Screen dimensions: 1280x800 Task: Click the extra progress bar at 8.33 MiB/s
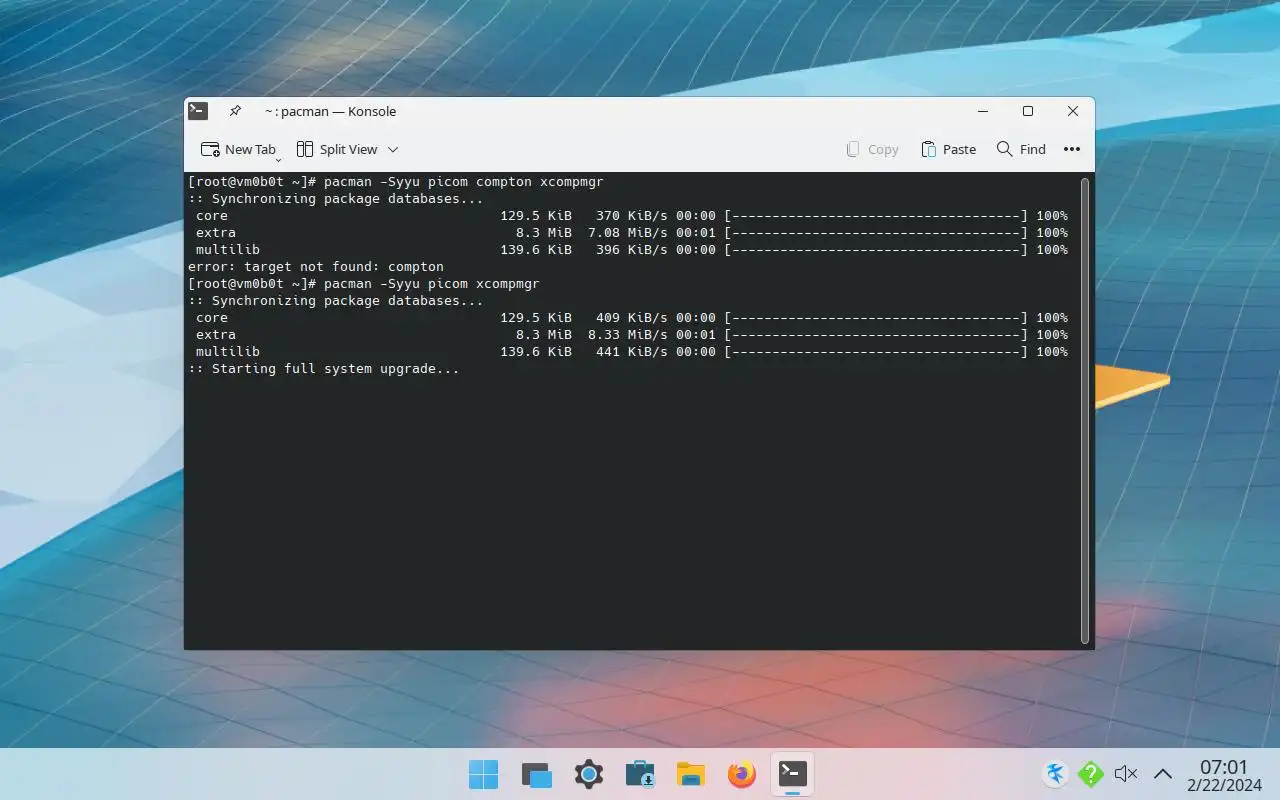pyautogui.click(x=876, y=335)
